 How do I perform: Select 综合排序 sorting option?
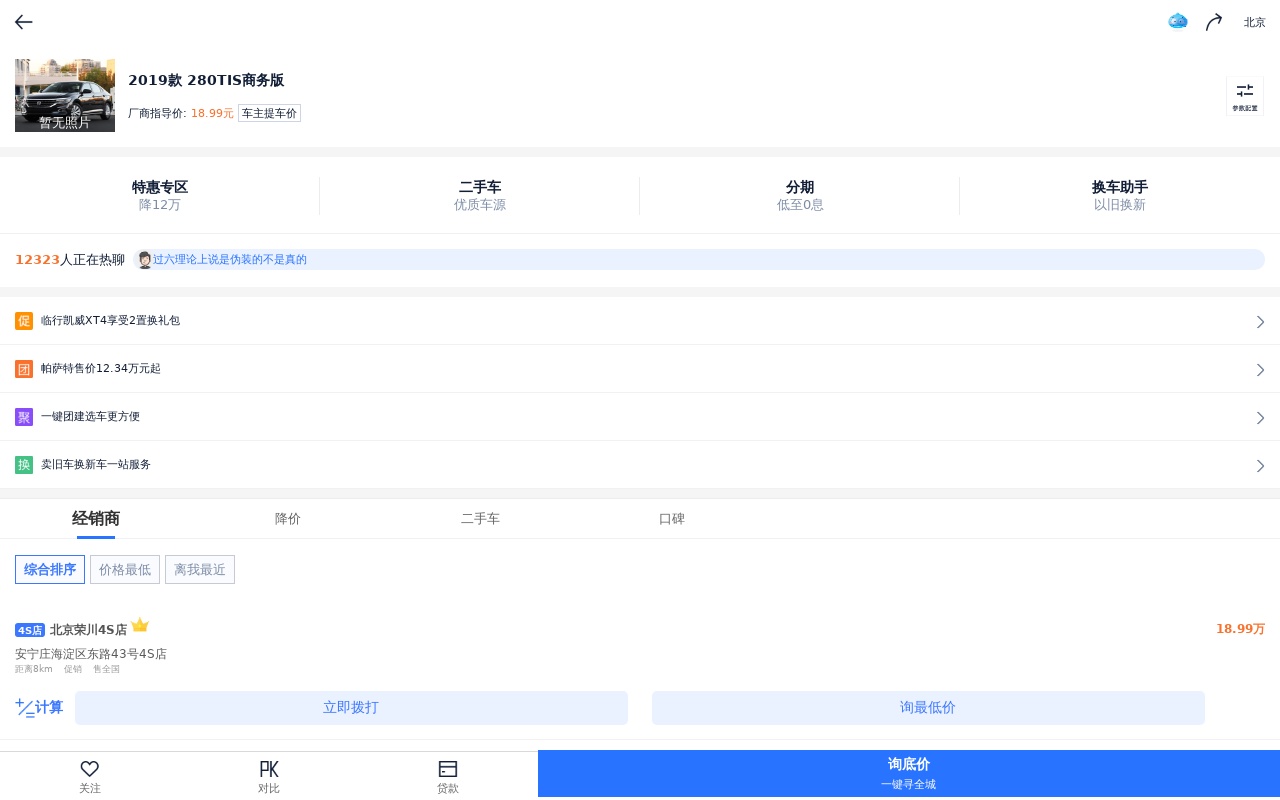[x=50, y=569]
